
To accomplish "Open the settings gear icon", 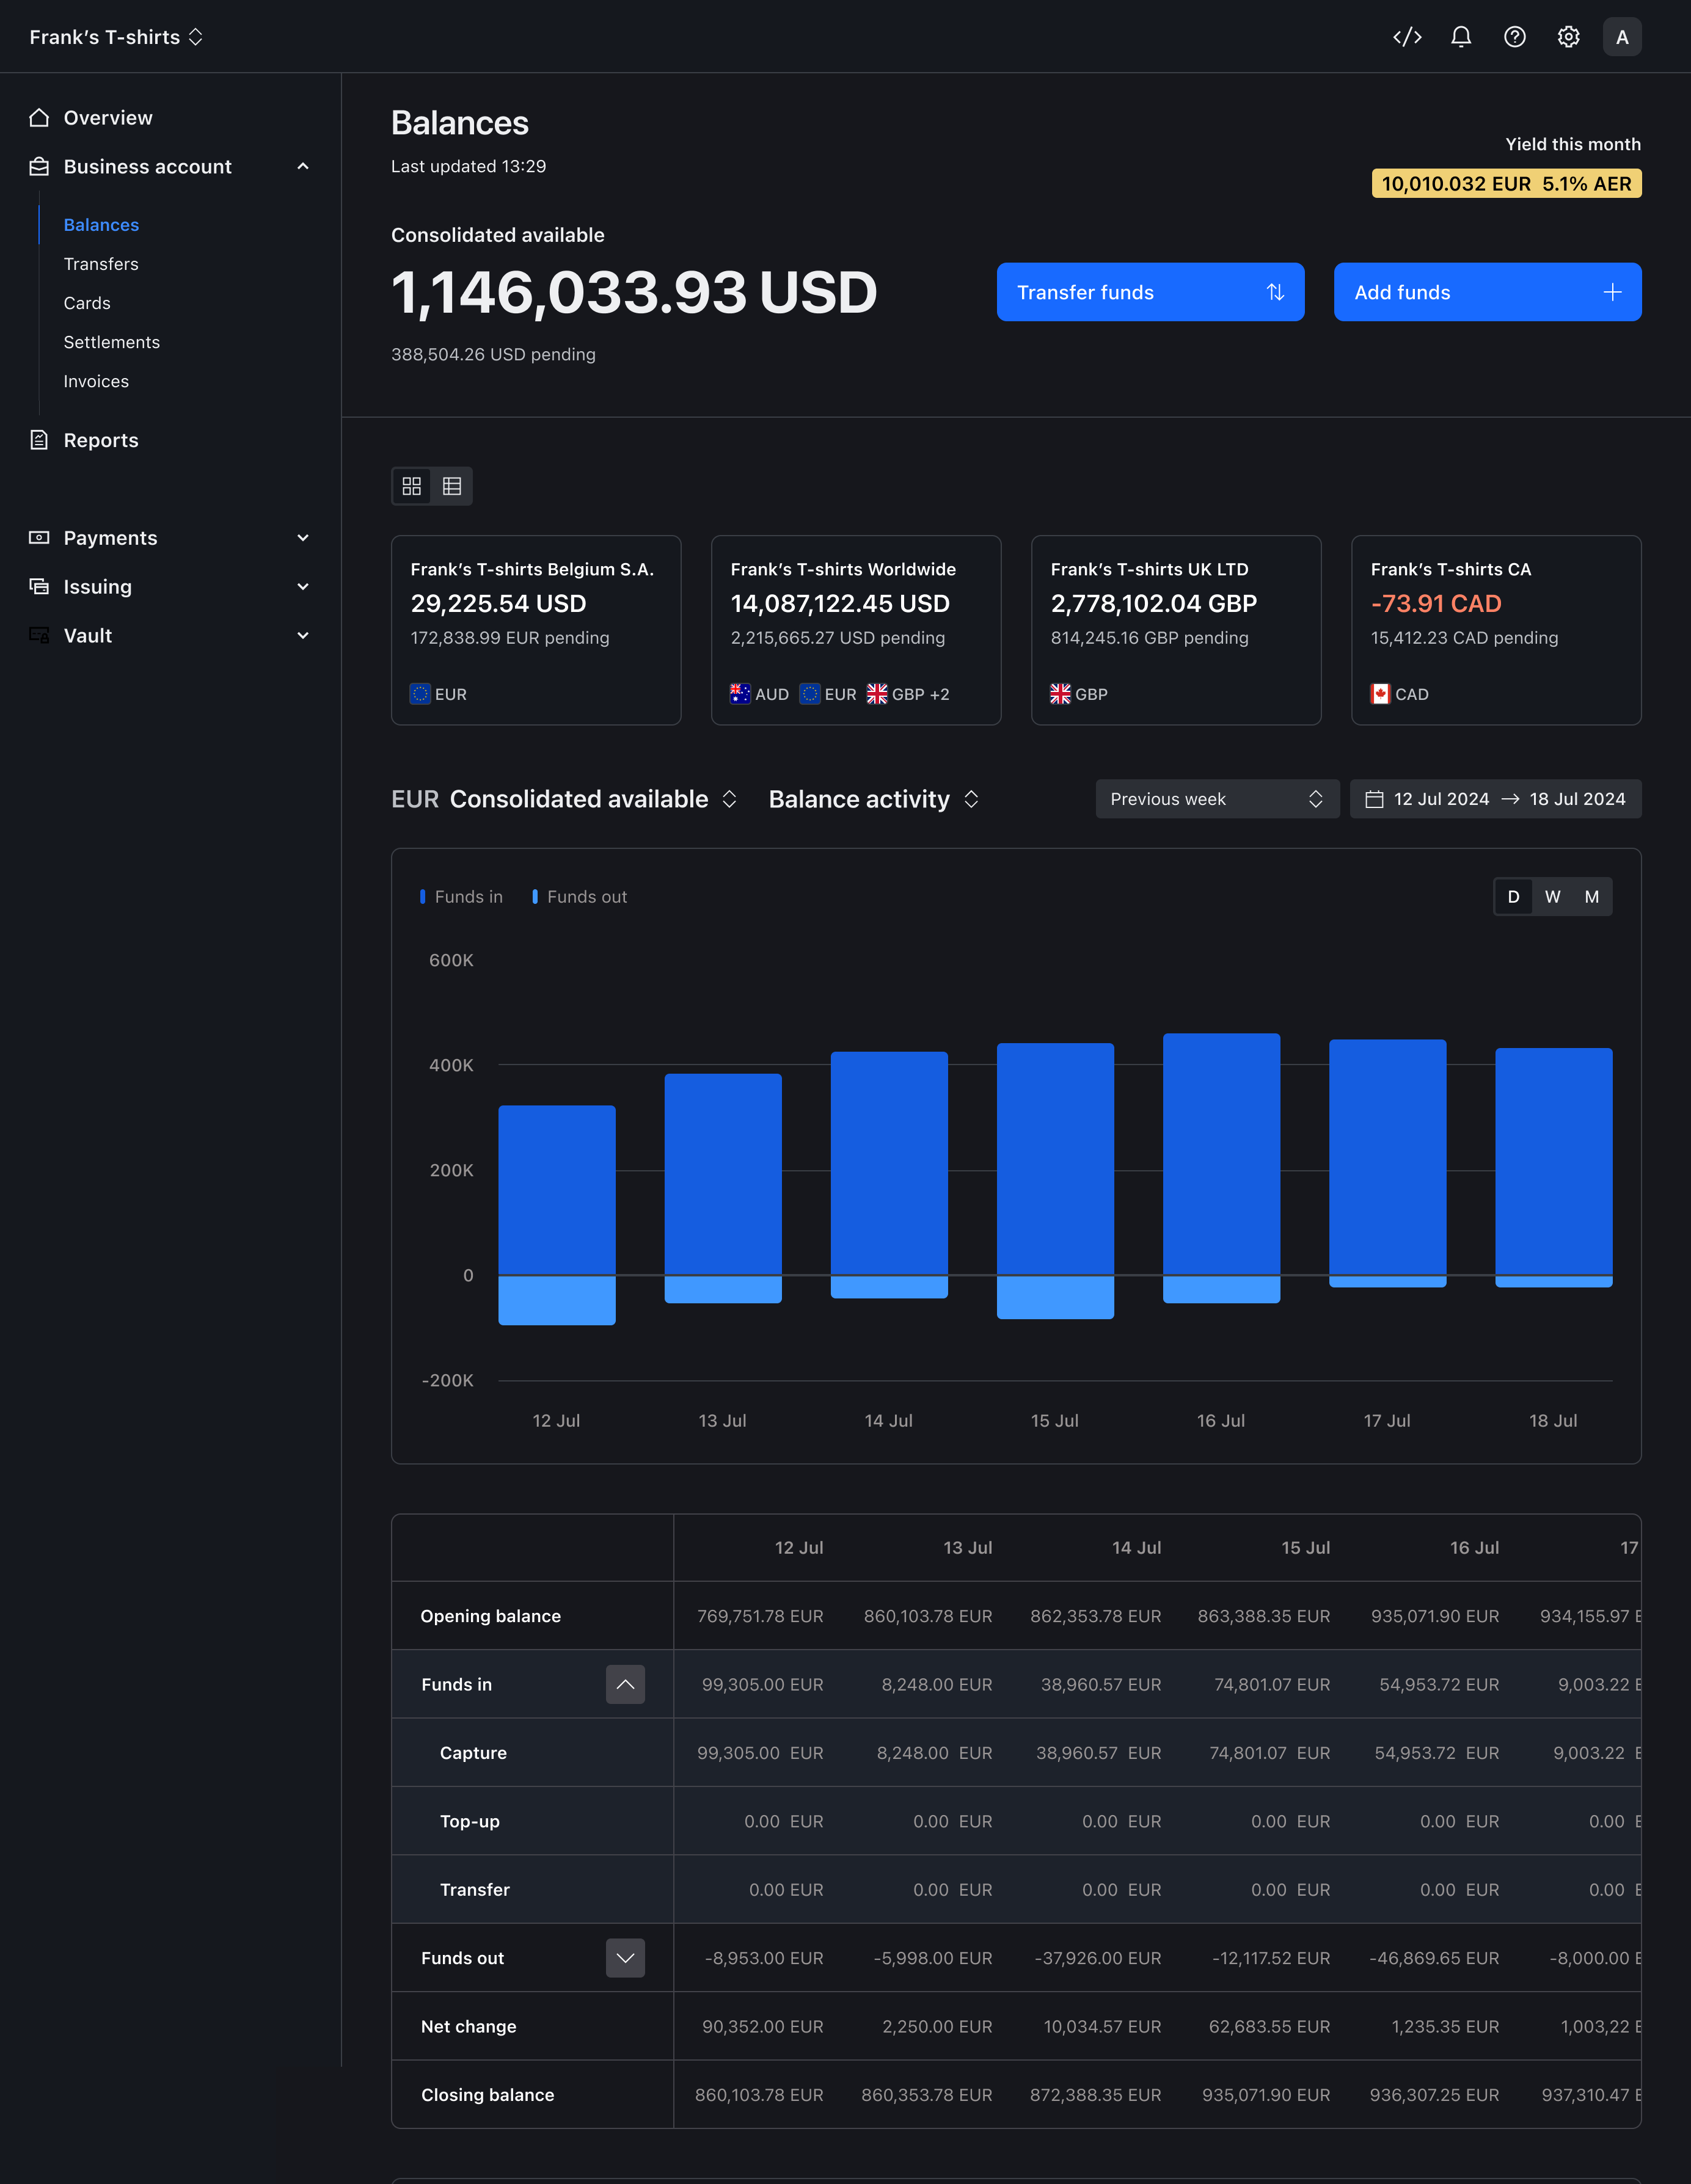I will pyautogui.click(x=1568, y=37).
